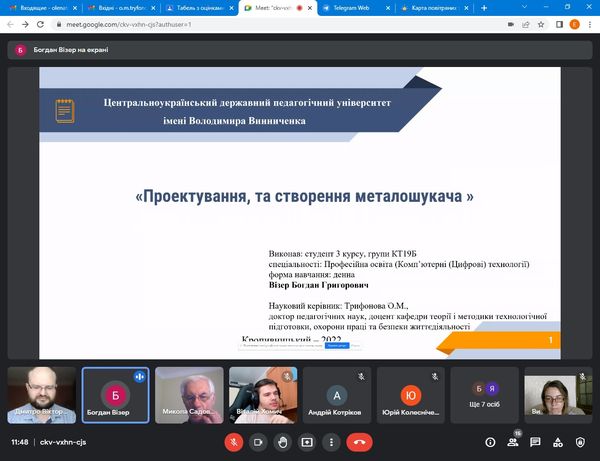Click share page icon in address bar
Viewport: 600px width, 461px height.
(x=526, y=24)
